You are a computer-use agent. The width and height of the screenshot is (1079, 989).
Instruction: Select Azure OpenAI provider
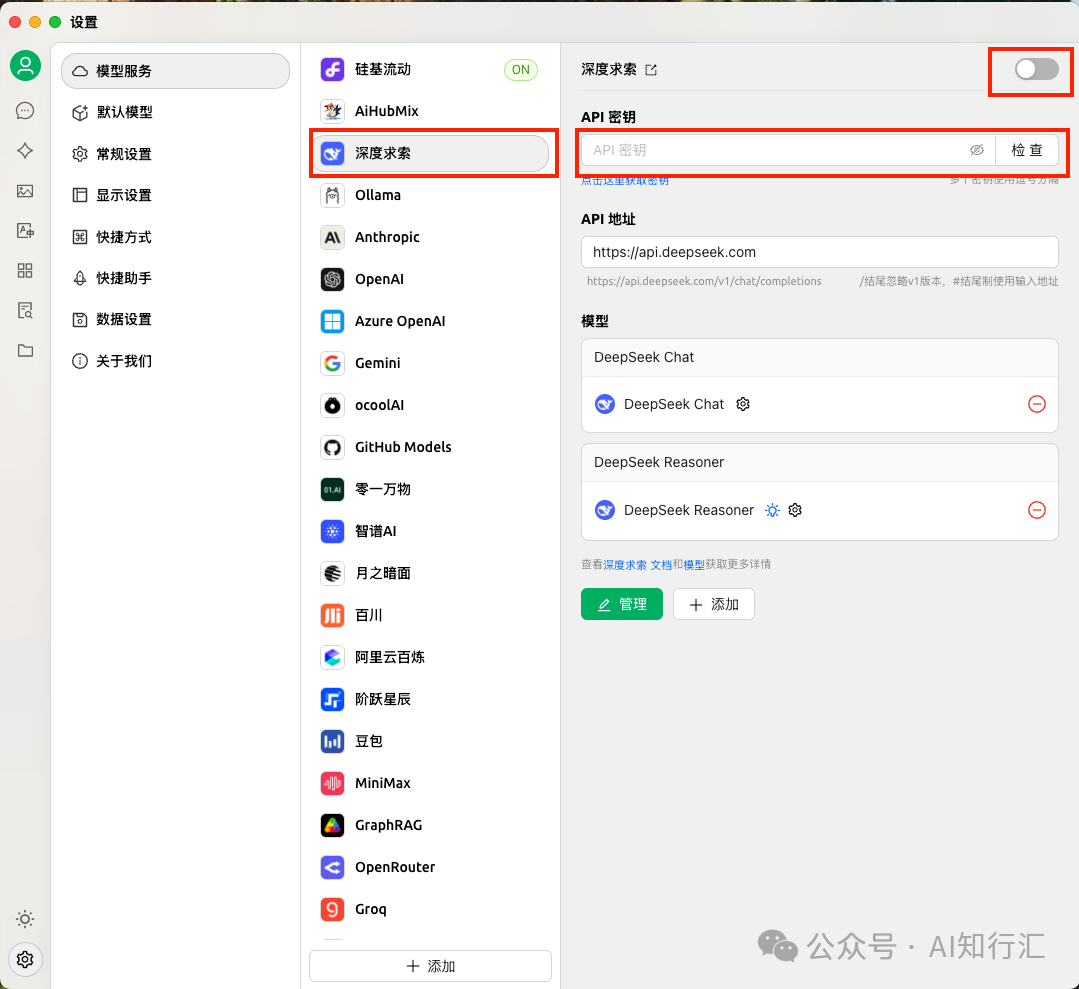pos(431,321)
